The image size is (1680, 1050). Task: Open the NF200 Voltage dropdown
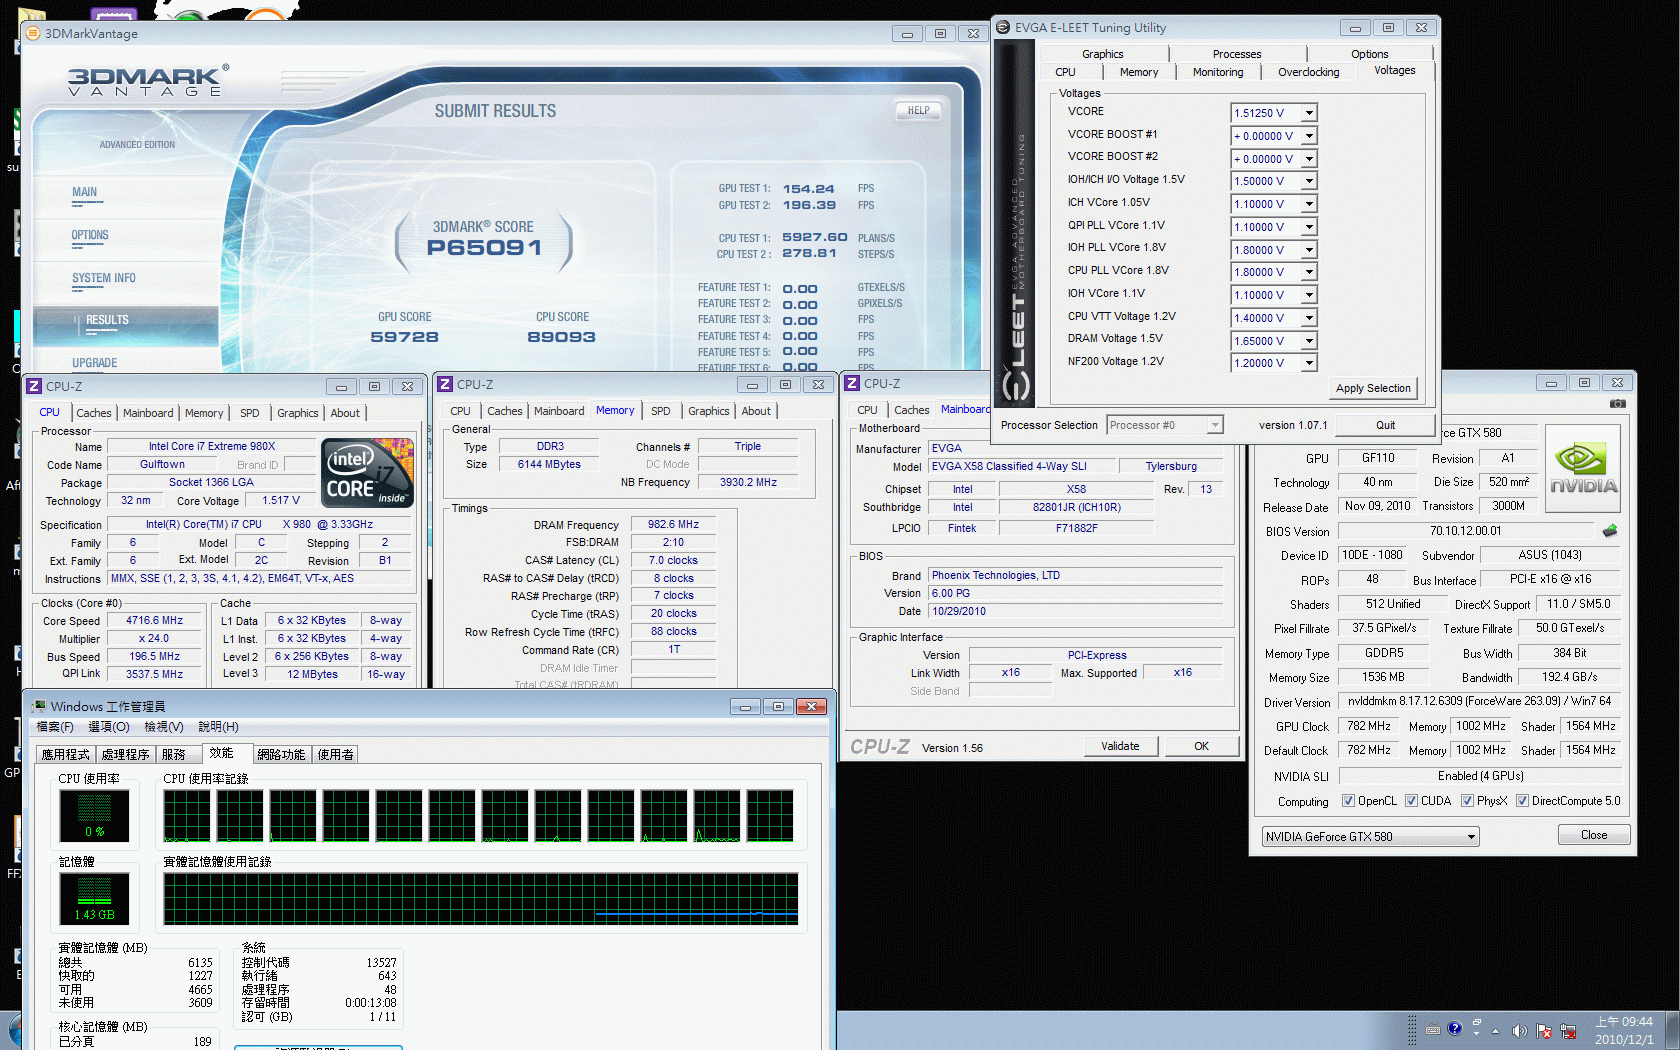pyautogui.click(x=1309, y=363)
